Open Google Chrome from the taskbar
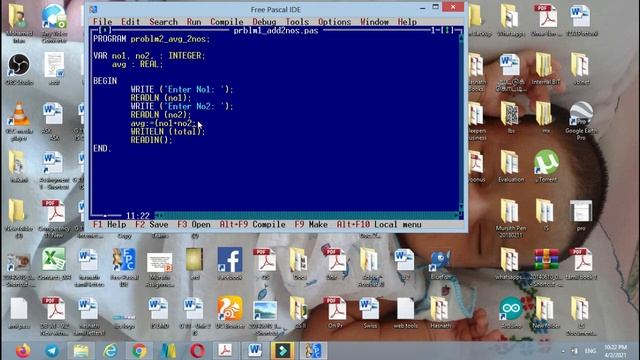 coord(139,351)
